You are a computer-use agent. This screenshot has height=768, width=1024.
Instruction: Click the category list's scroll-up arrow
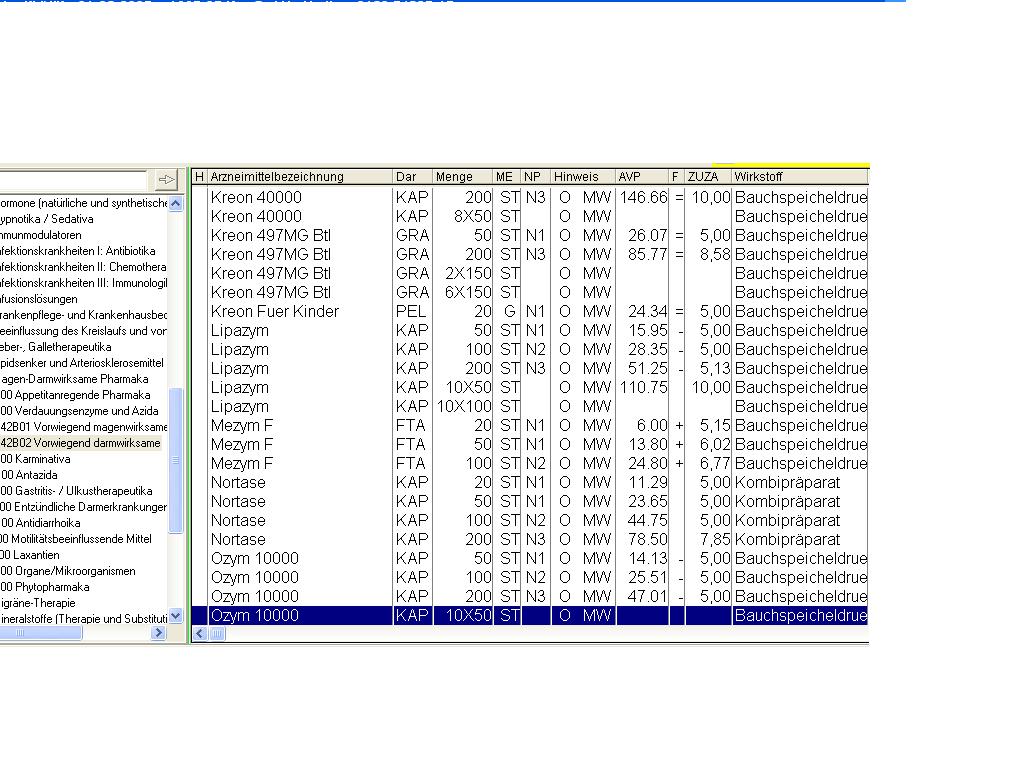176,203
